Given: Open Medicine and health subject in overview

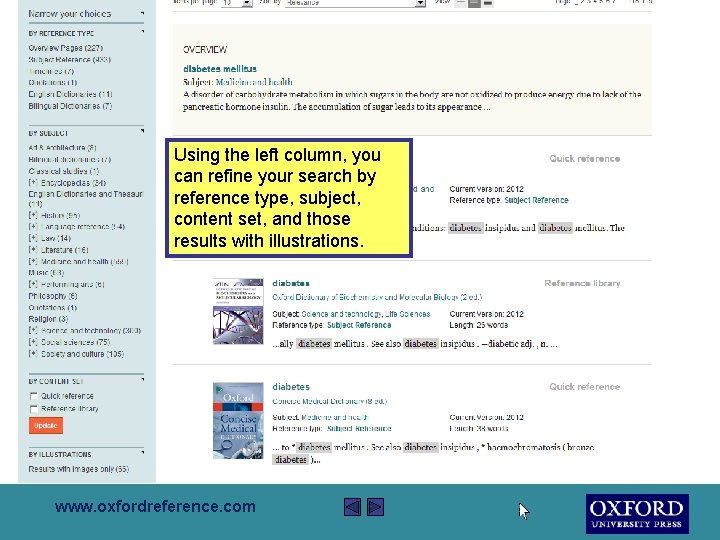Looking at the screenshot, I should (x=254, y=82).
